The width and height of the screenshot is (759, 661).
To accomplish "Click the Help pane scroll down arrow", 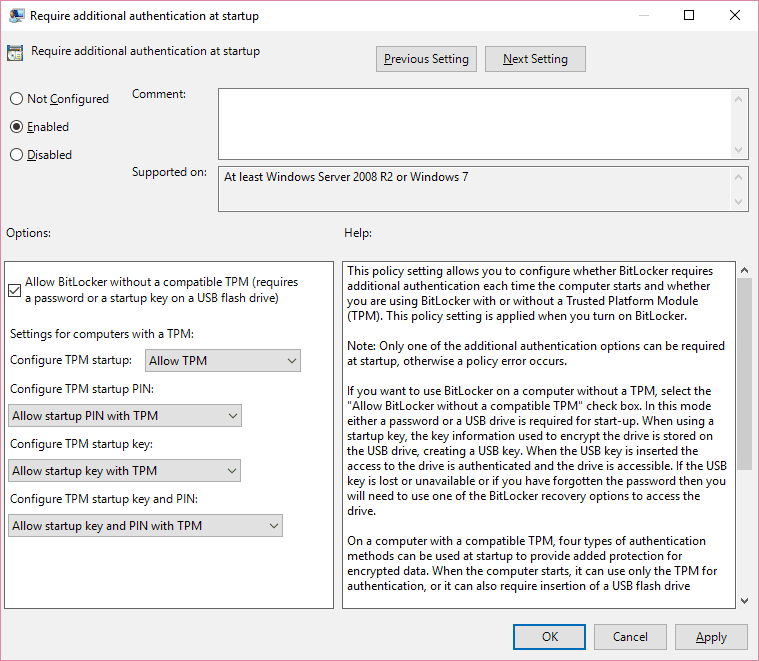I will point(744,601).
